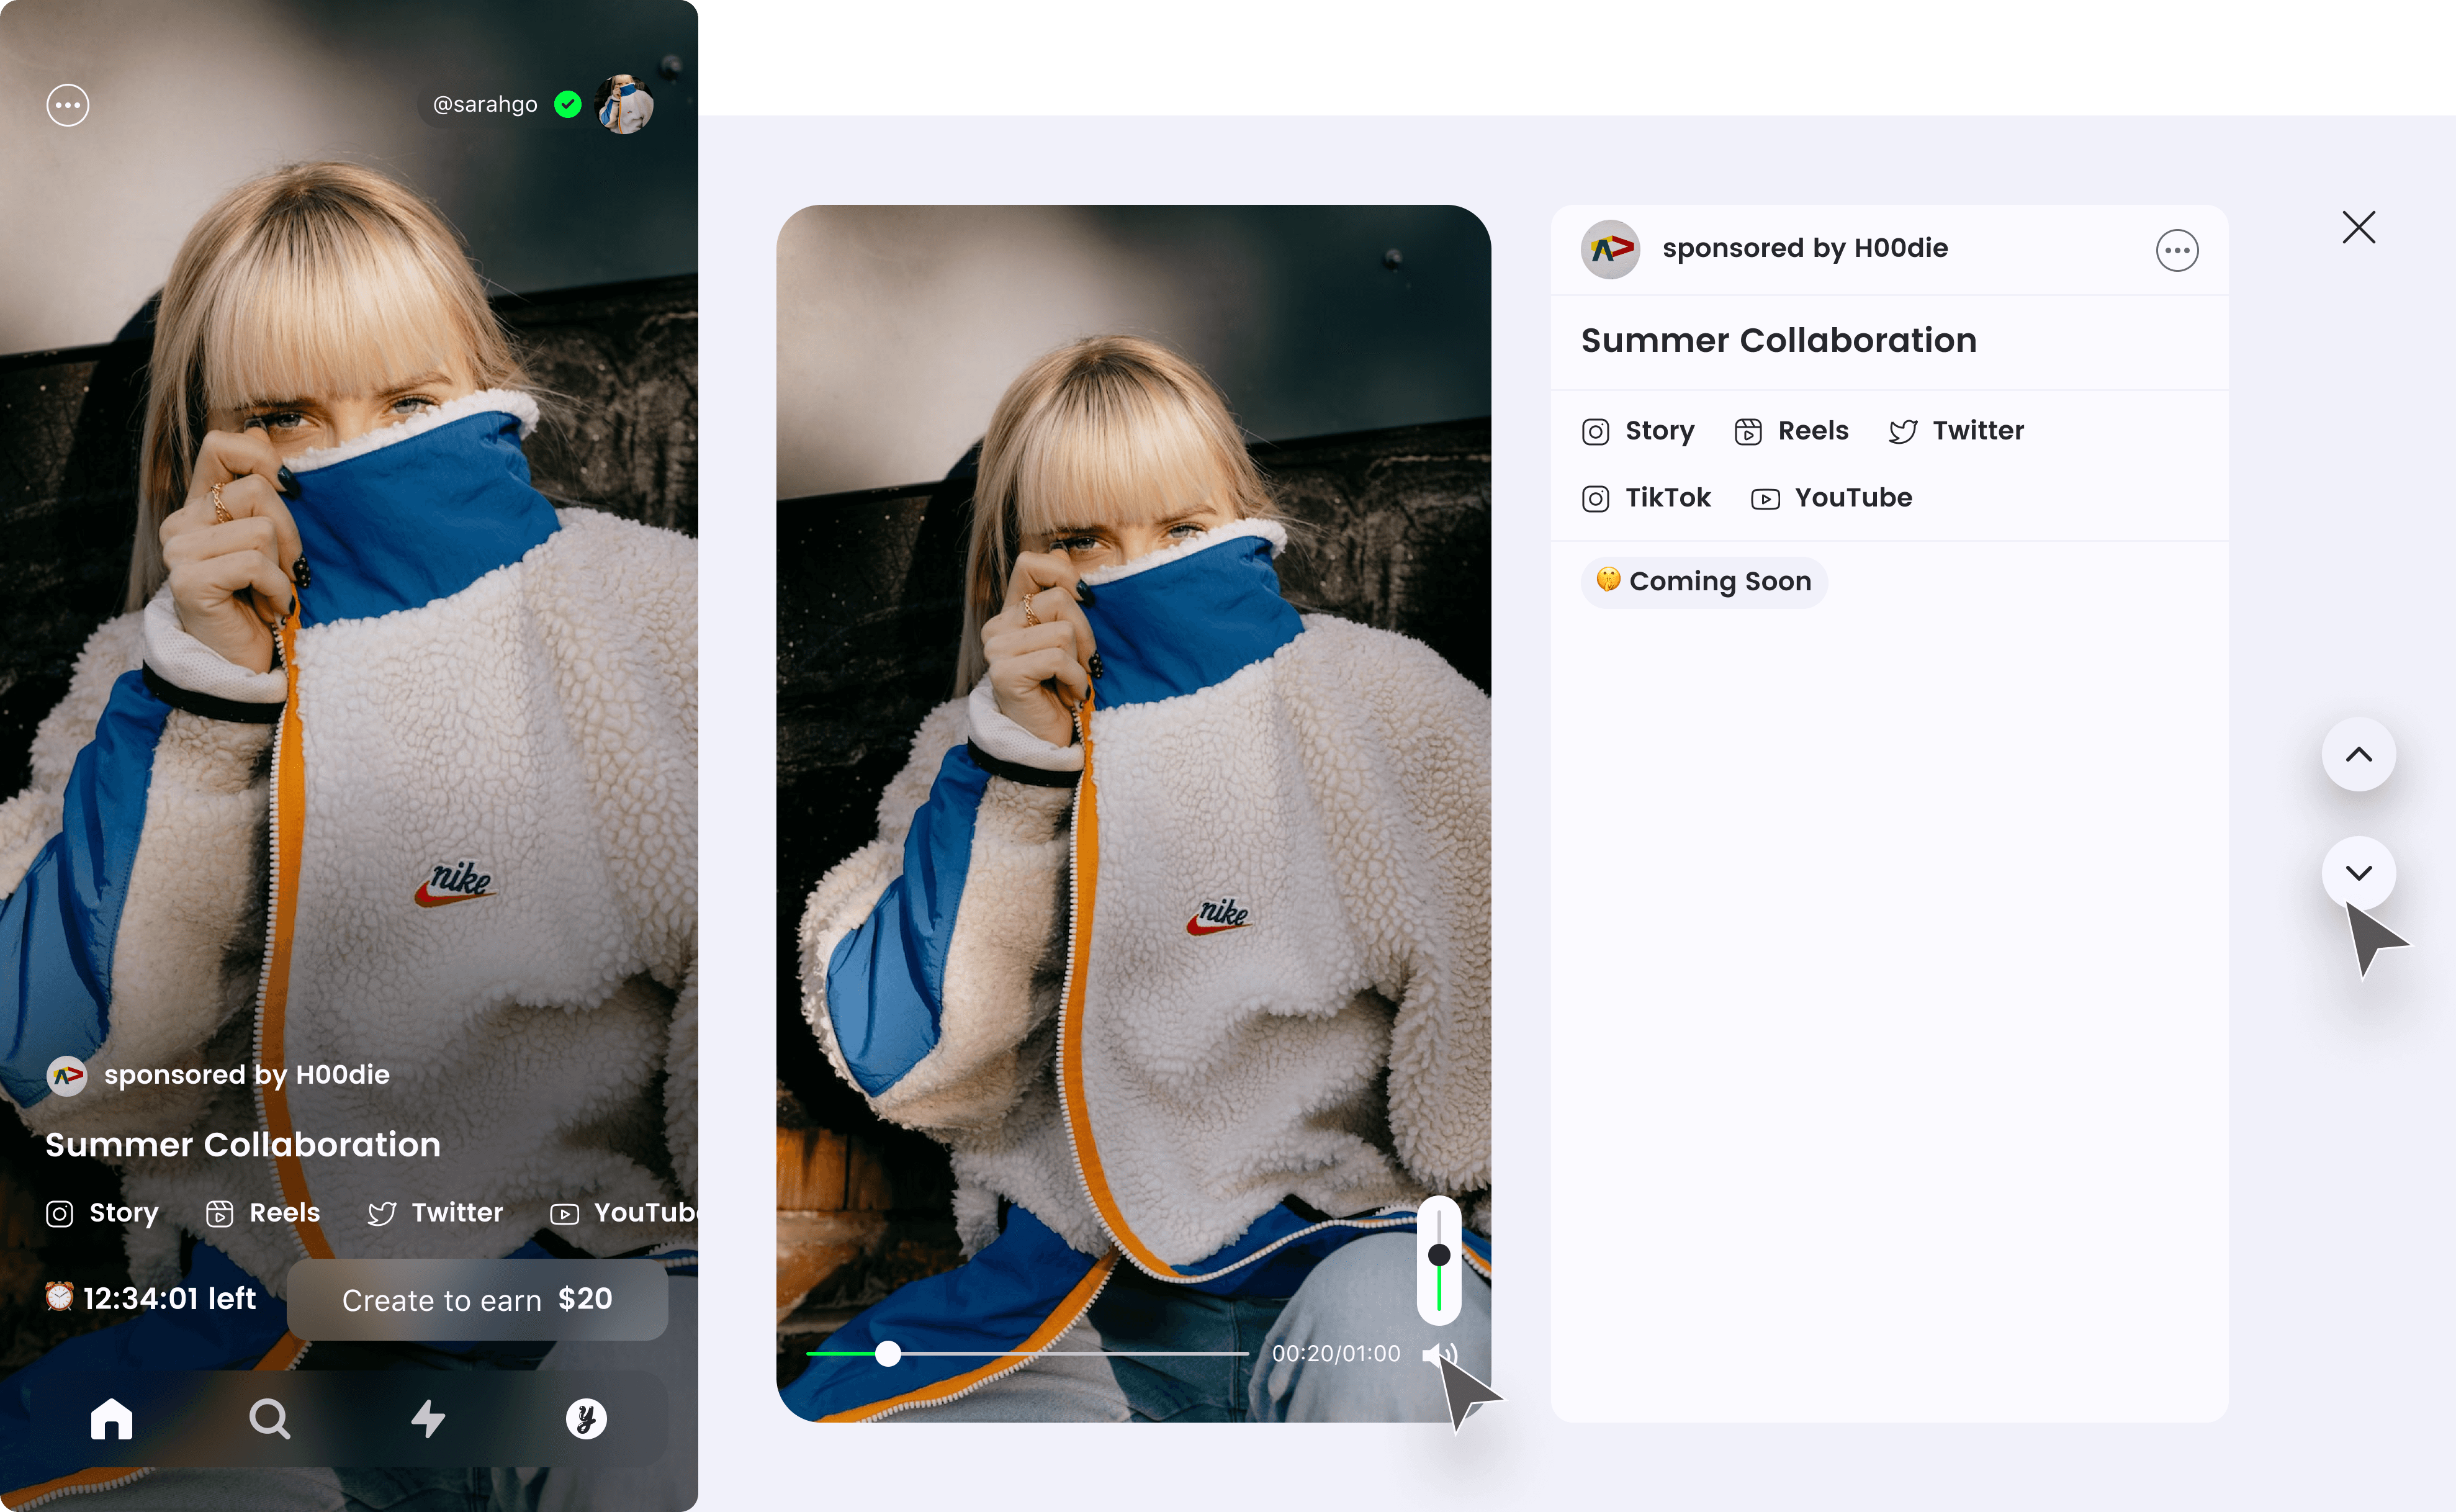The width and height of the screenshot is (2456, 1512).
Task: Go to previous item with up chevron
Action: point(2358,754)
